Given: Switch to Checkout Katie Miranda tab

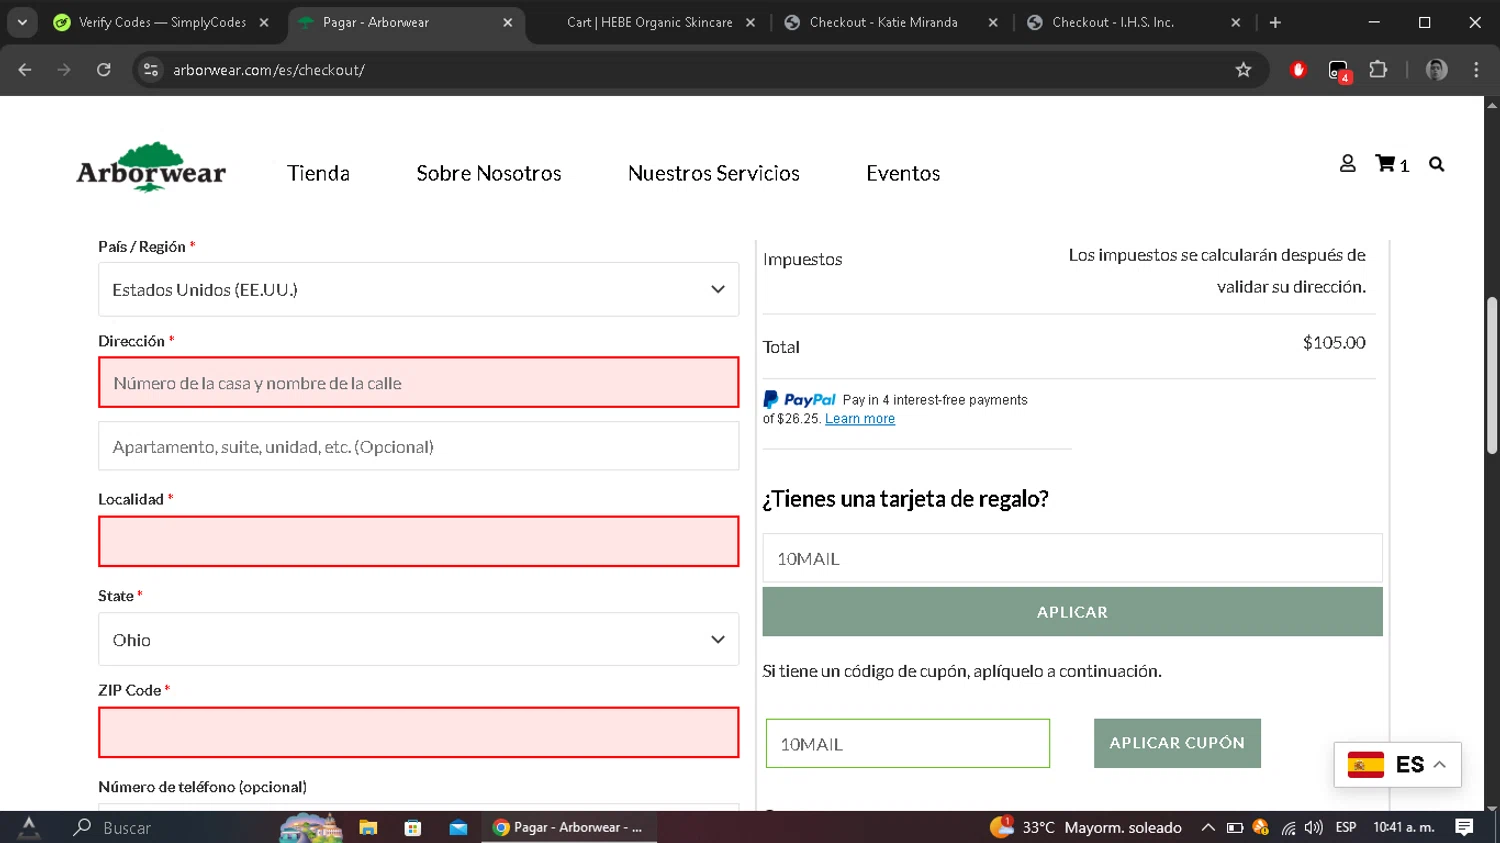Looking at the screenshot, I should [883, 22].
